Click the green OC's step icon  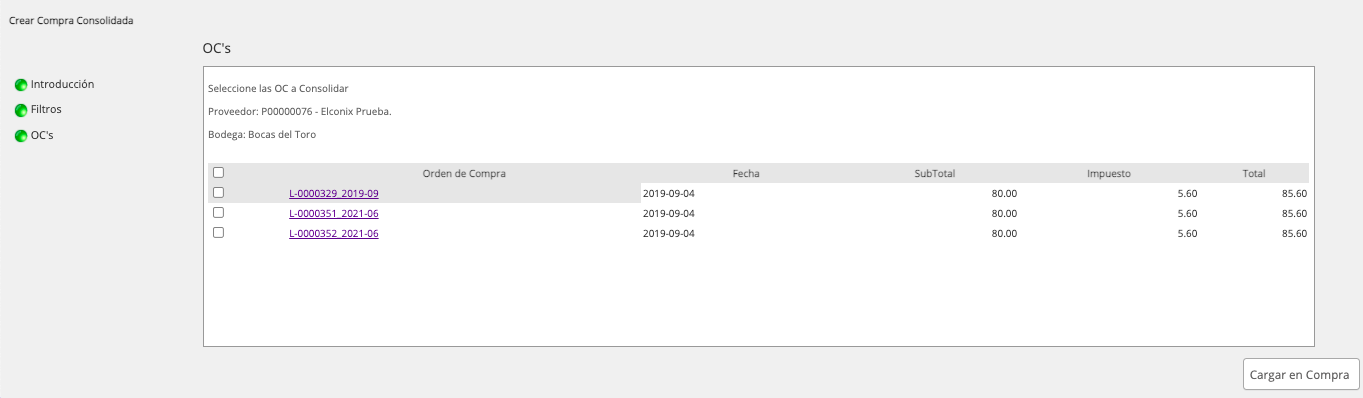tap(21, 136)
